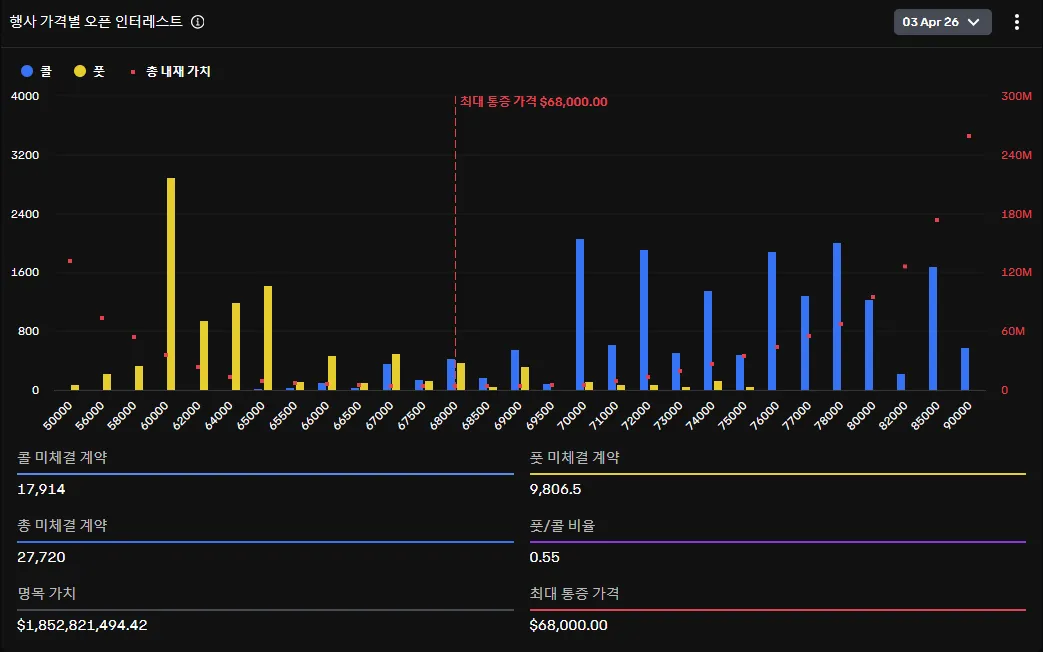Screen dimensions: 1043x652
Task: Click the 명목 가치 dollar amount
Action: tap(82, 625)
